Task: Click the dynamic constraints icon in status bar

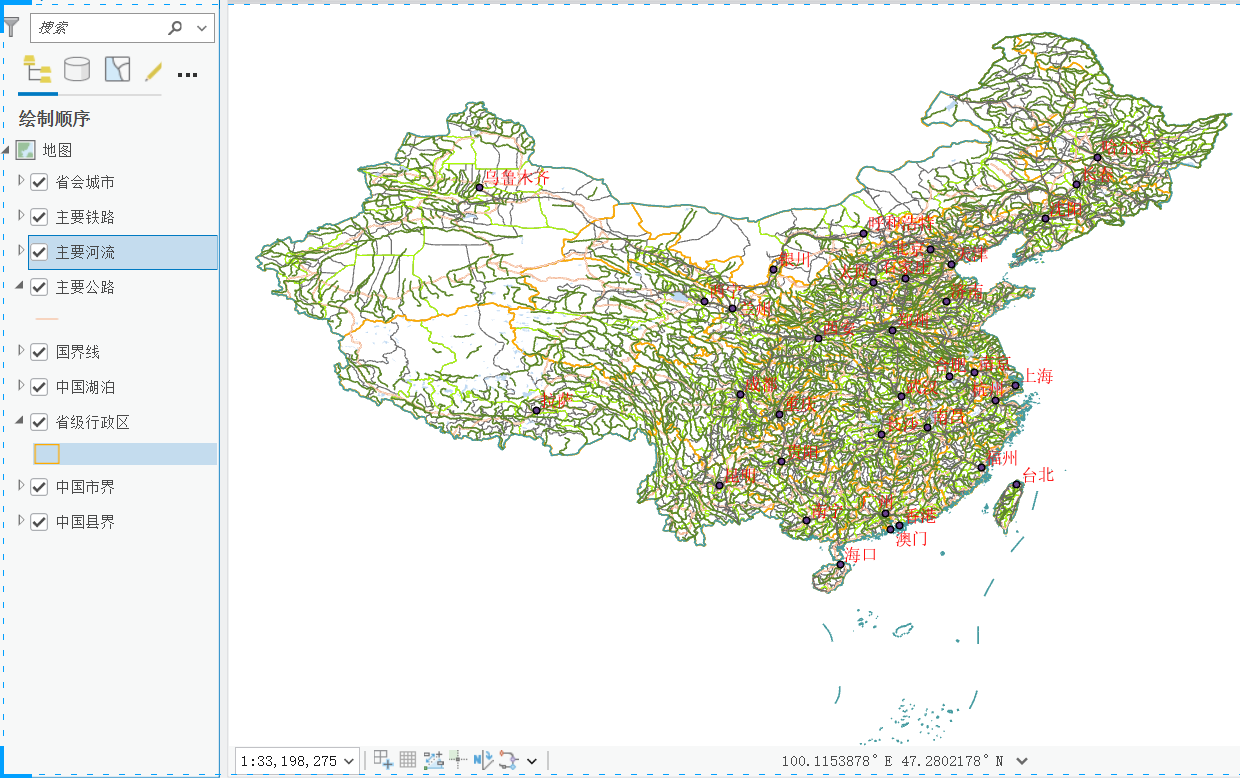Action: pyautogui.click(x=509, y=760)
